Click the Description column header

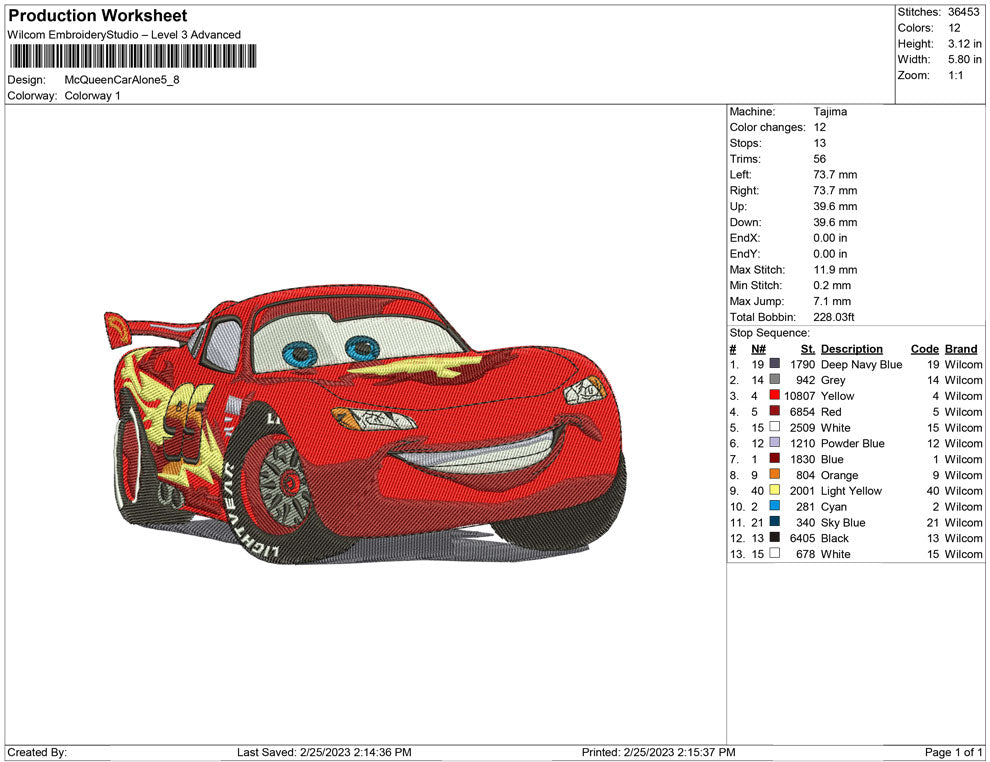[851, 349]
